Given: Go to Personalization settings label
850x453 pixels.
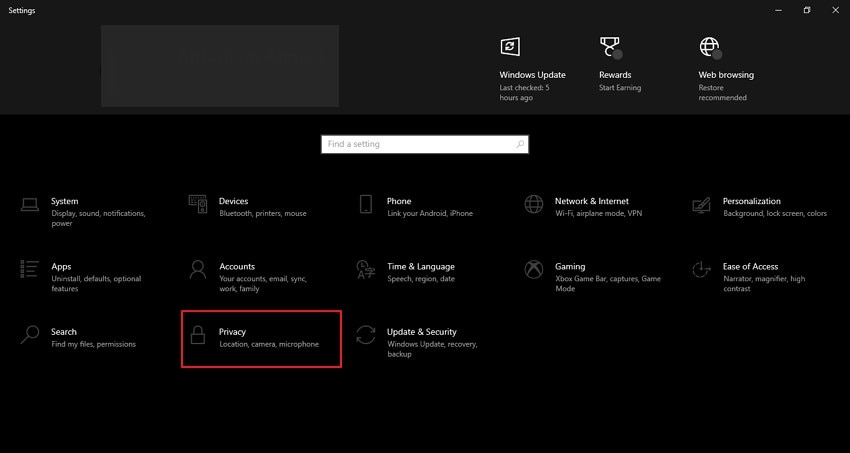Looking at the screenshot, I should pos(752,201).
